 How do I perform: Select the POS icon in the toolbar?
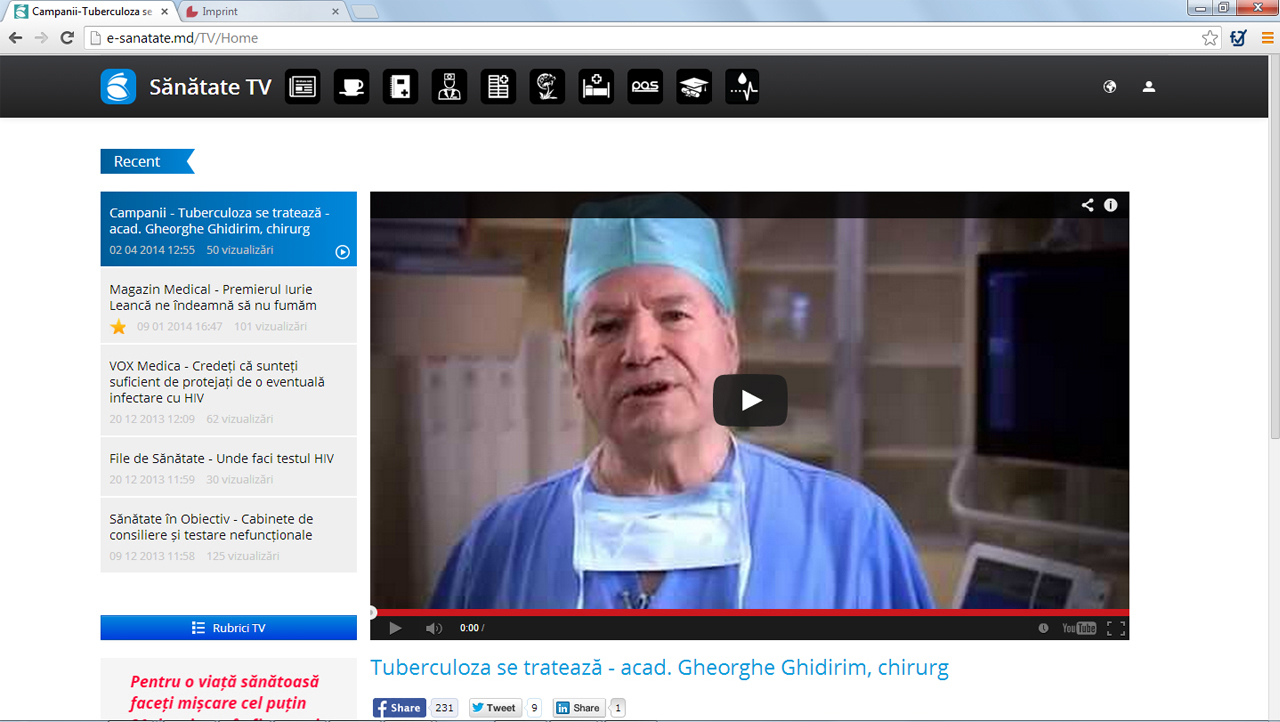tap(645, 86)
